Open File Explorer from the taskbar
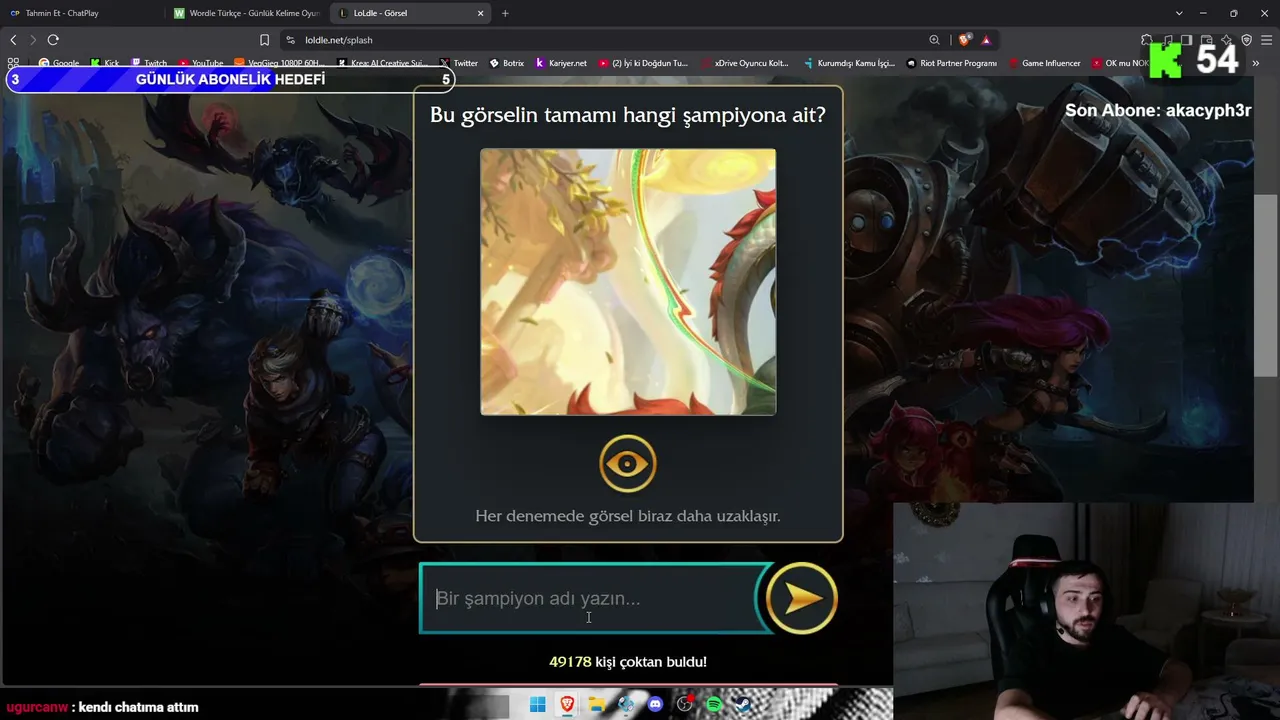This screenshot has height=720, width=1280. 597,705
